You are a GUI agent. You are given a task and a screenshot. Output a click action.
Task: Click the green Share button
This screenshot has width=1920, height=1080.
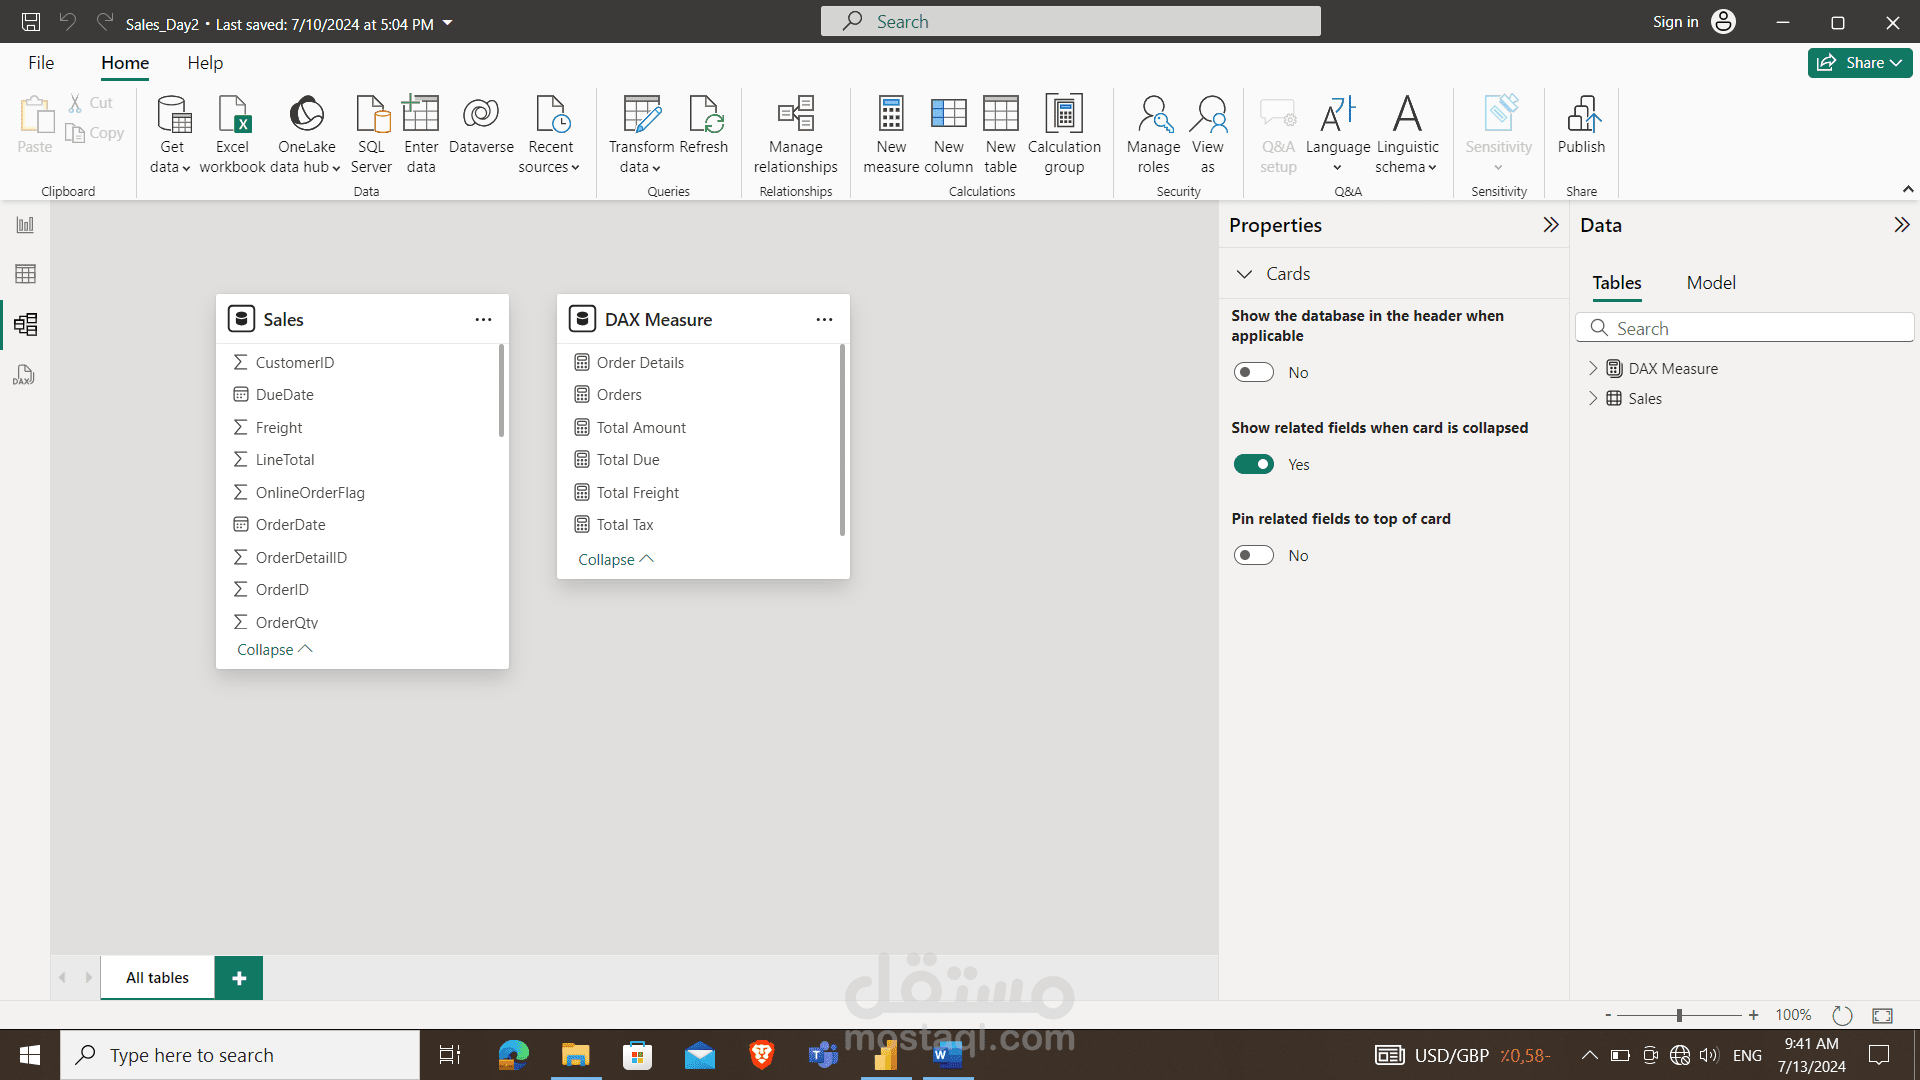click(1859, 63)
